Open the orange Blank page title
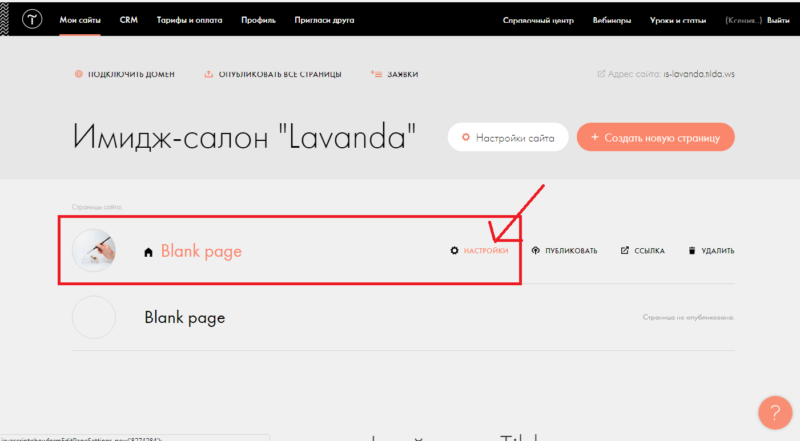Viewport: 800px width, 441px height. tap(201, 251)
